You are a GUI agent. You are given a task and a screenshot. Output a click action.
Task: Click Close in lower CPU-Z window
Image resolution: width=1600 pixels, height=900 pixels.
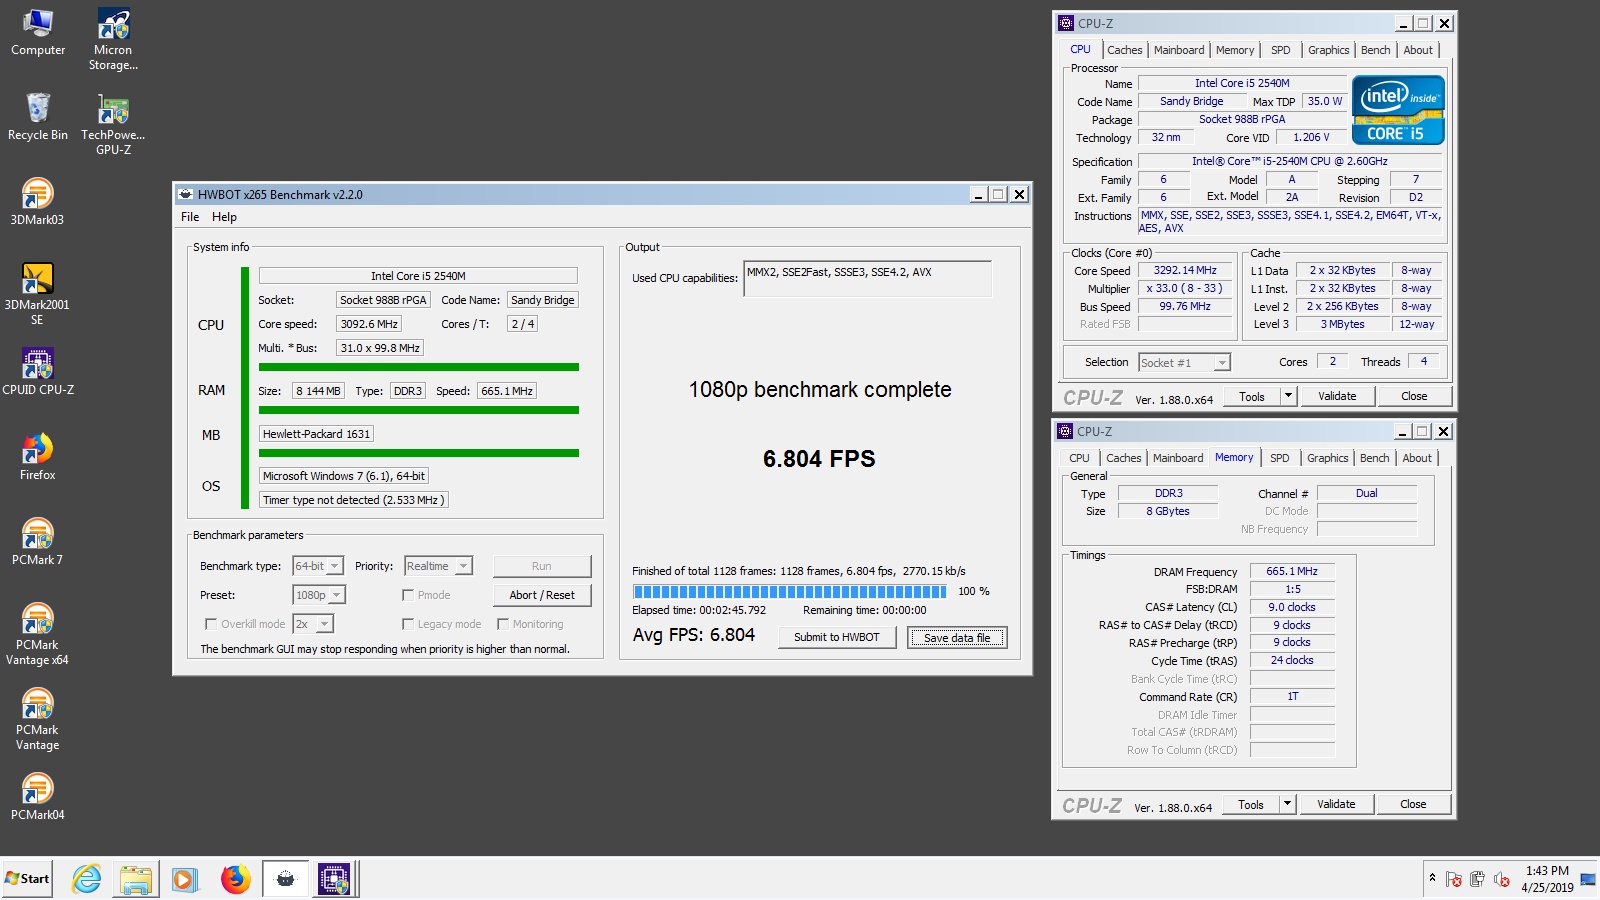click(x=1413, y=804)
